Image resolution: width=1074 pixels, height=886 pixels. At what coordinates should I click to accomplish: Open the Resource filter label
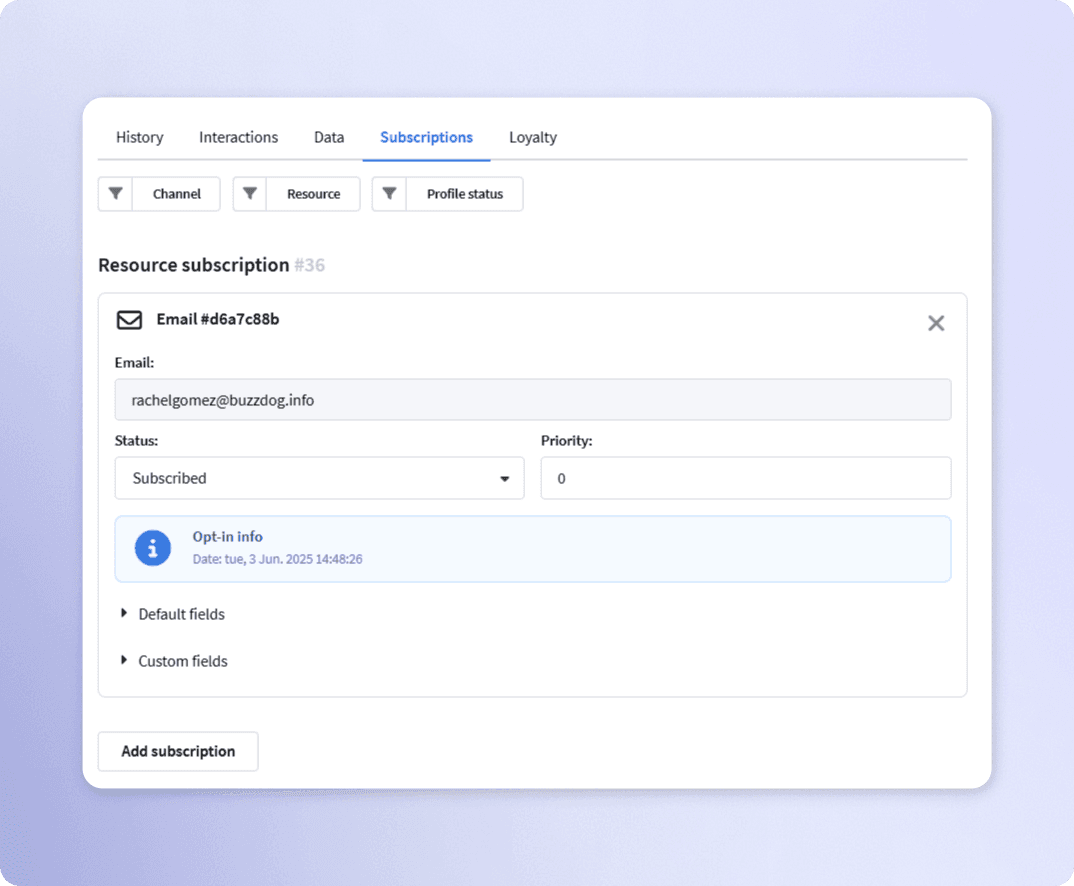(x=314, y=194)
